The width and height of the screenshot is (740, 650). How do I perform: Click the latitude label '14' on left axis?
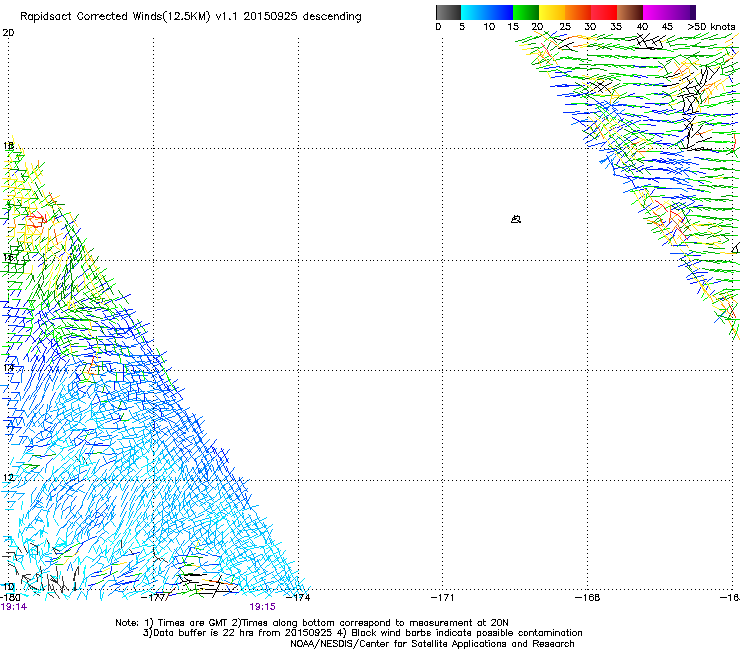tap(8, 367)
